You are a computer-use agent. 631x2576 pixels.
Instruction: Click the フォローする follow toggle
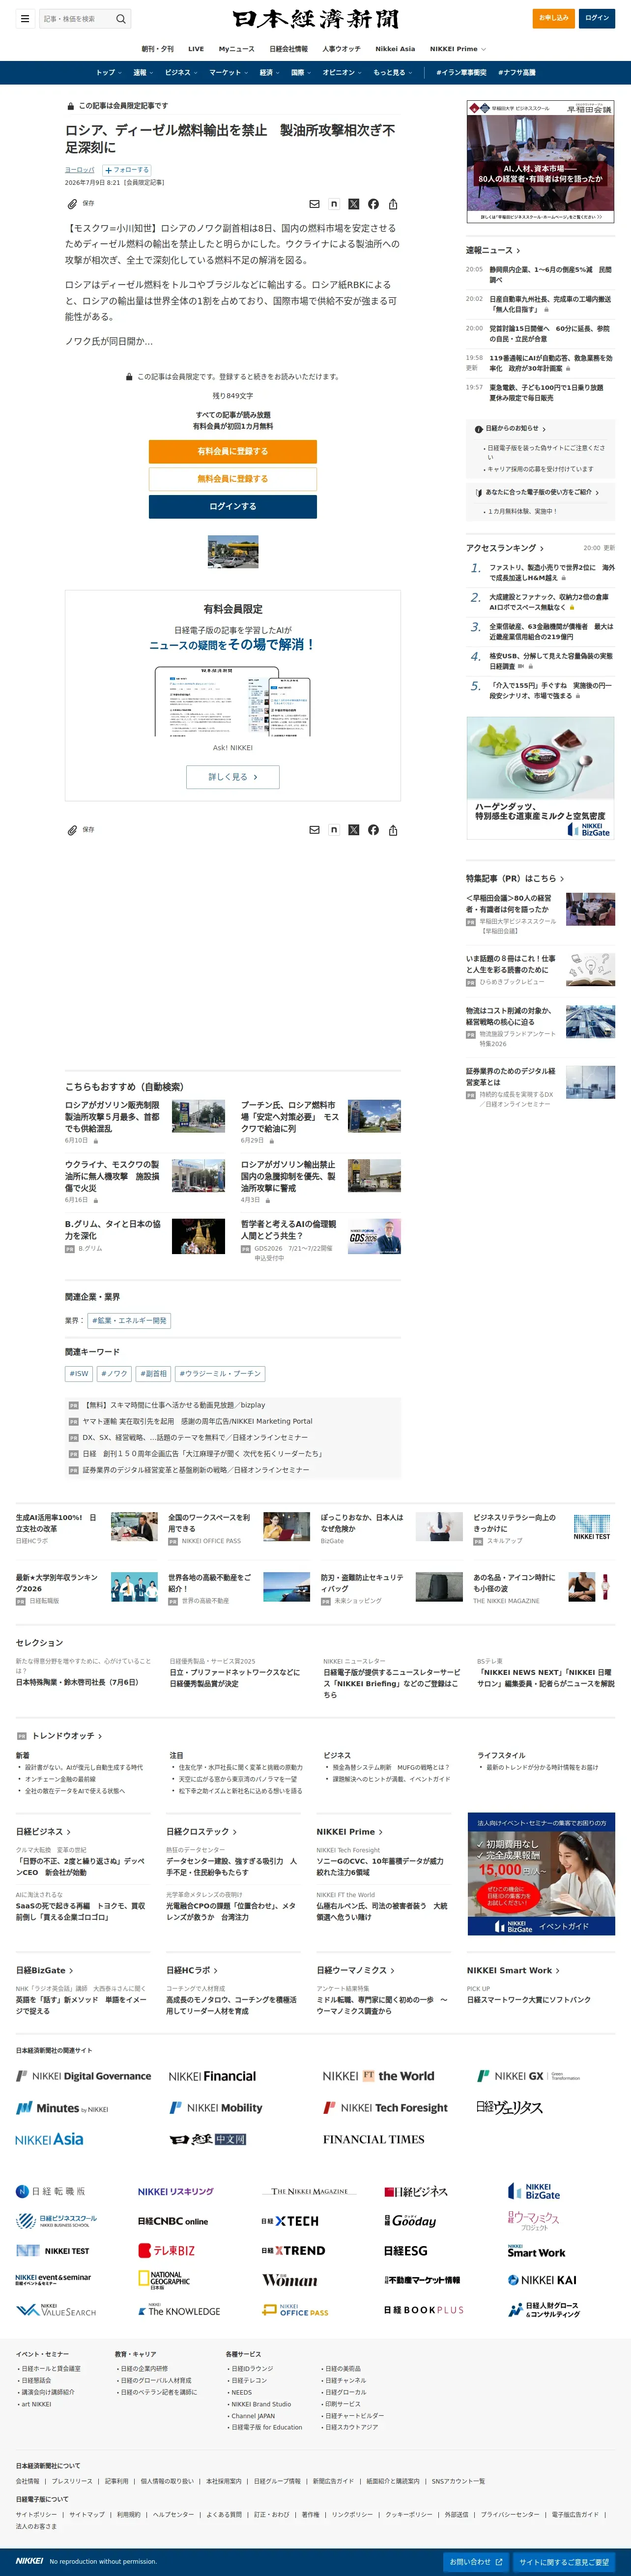click(127, 170)
